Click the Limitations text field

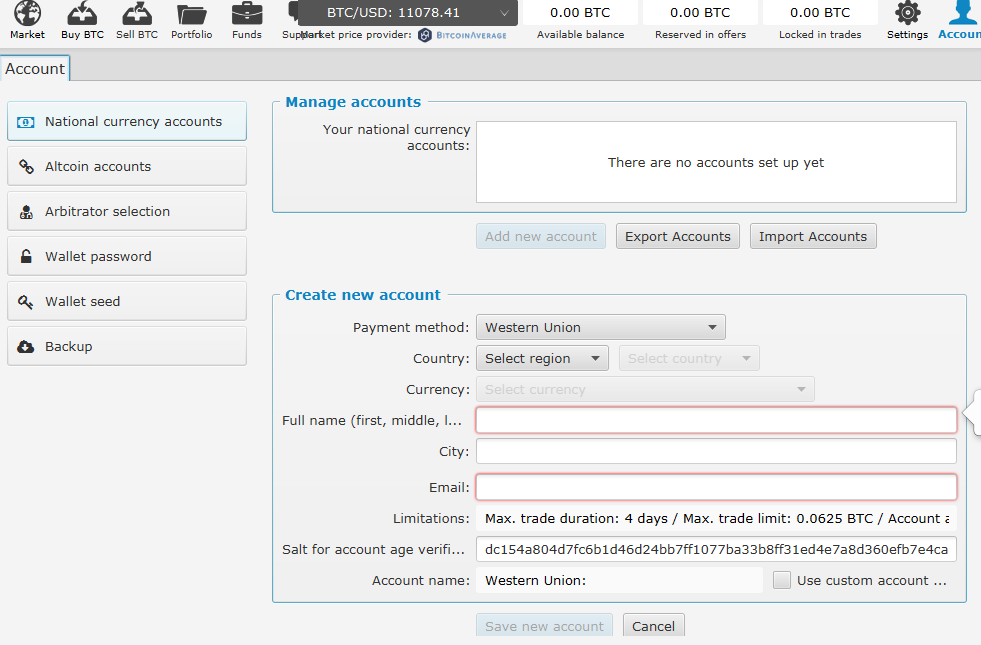point(716,518)
